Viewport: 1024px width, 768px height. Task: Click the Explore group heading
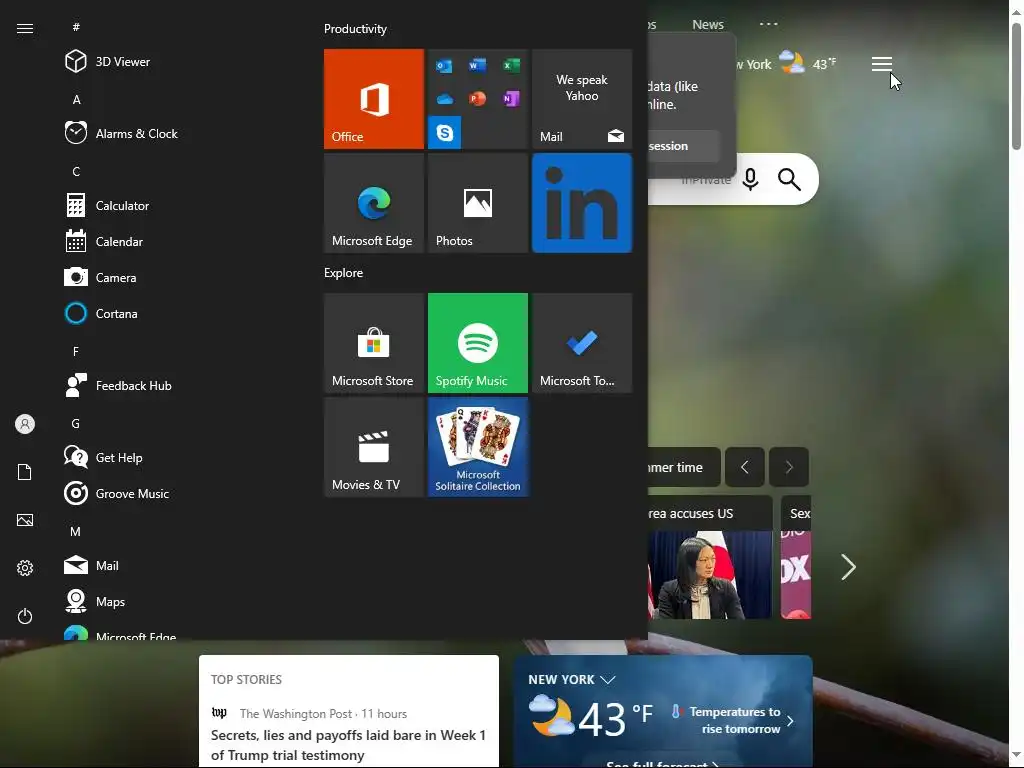[344, 273]
